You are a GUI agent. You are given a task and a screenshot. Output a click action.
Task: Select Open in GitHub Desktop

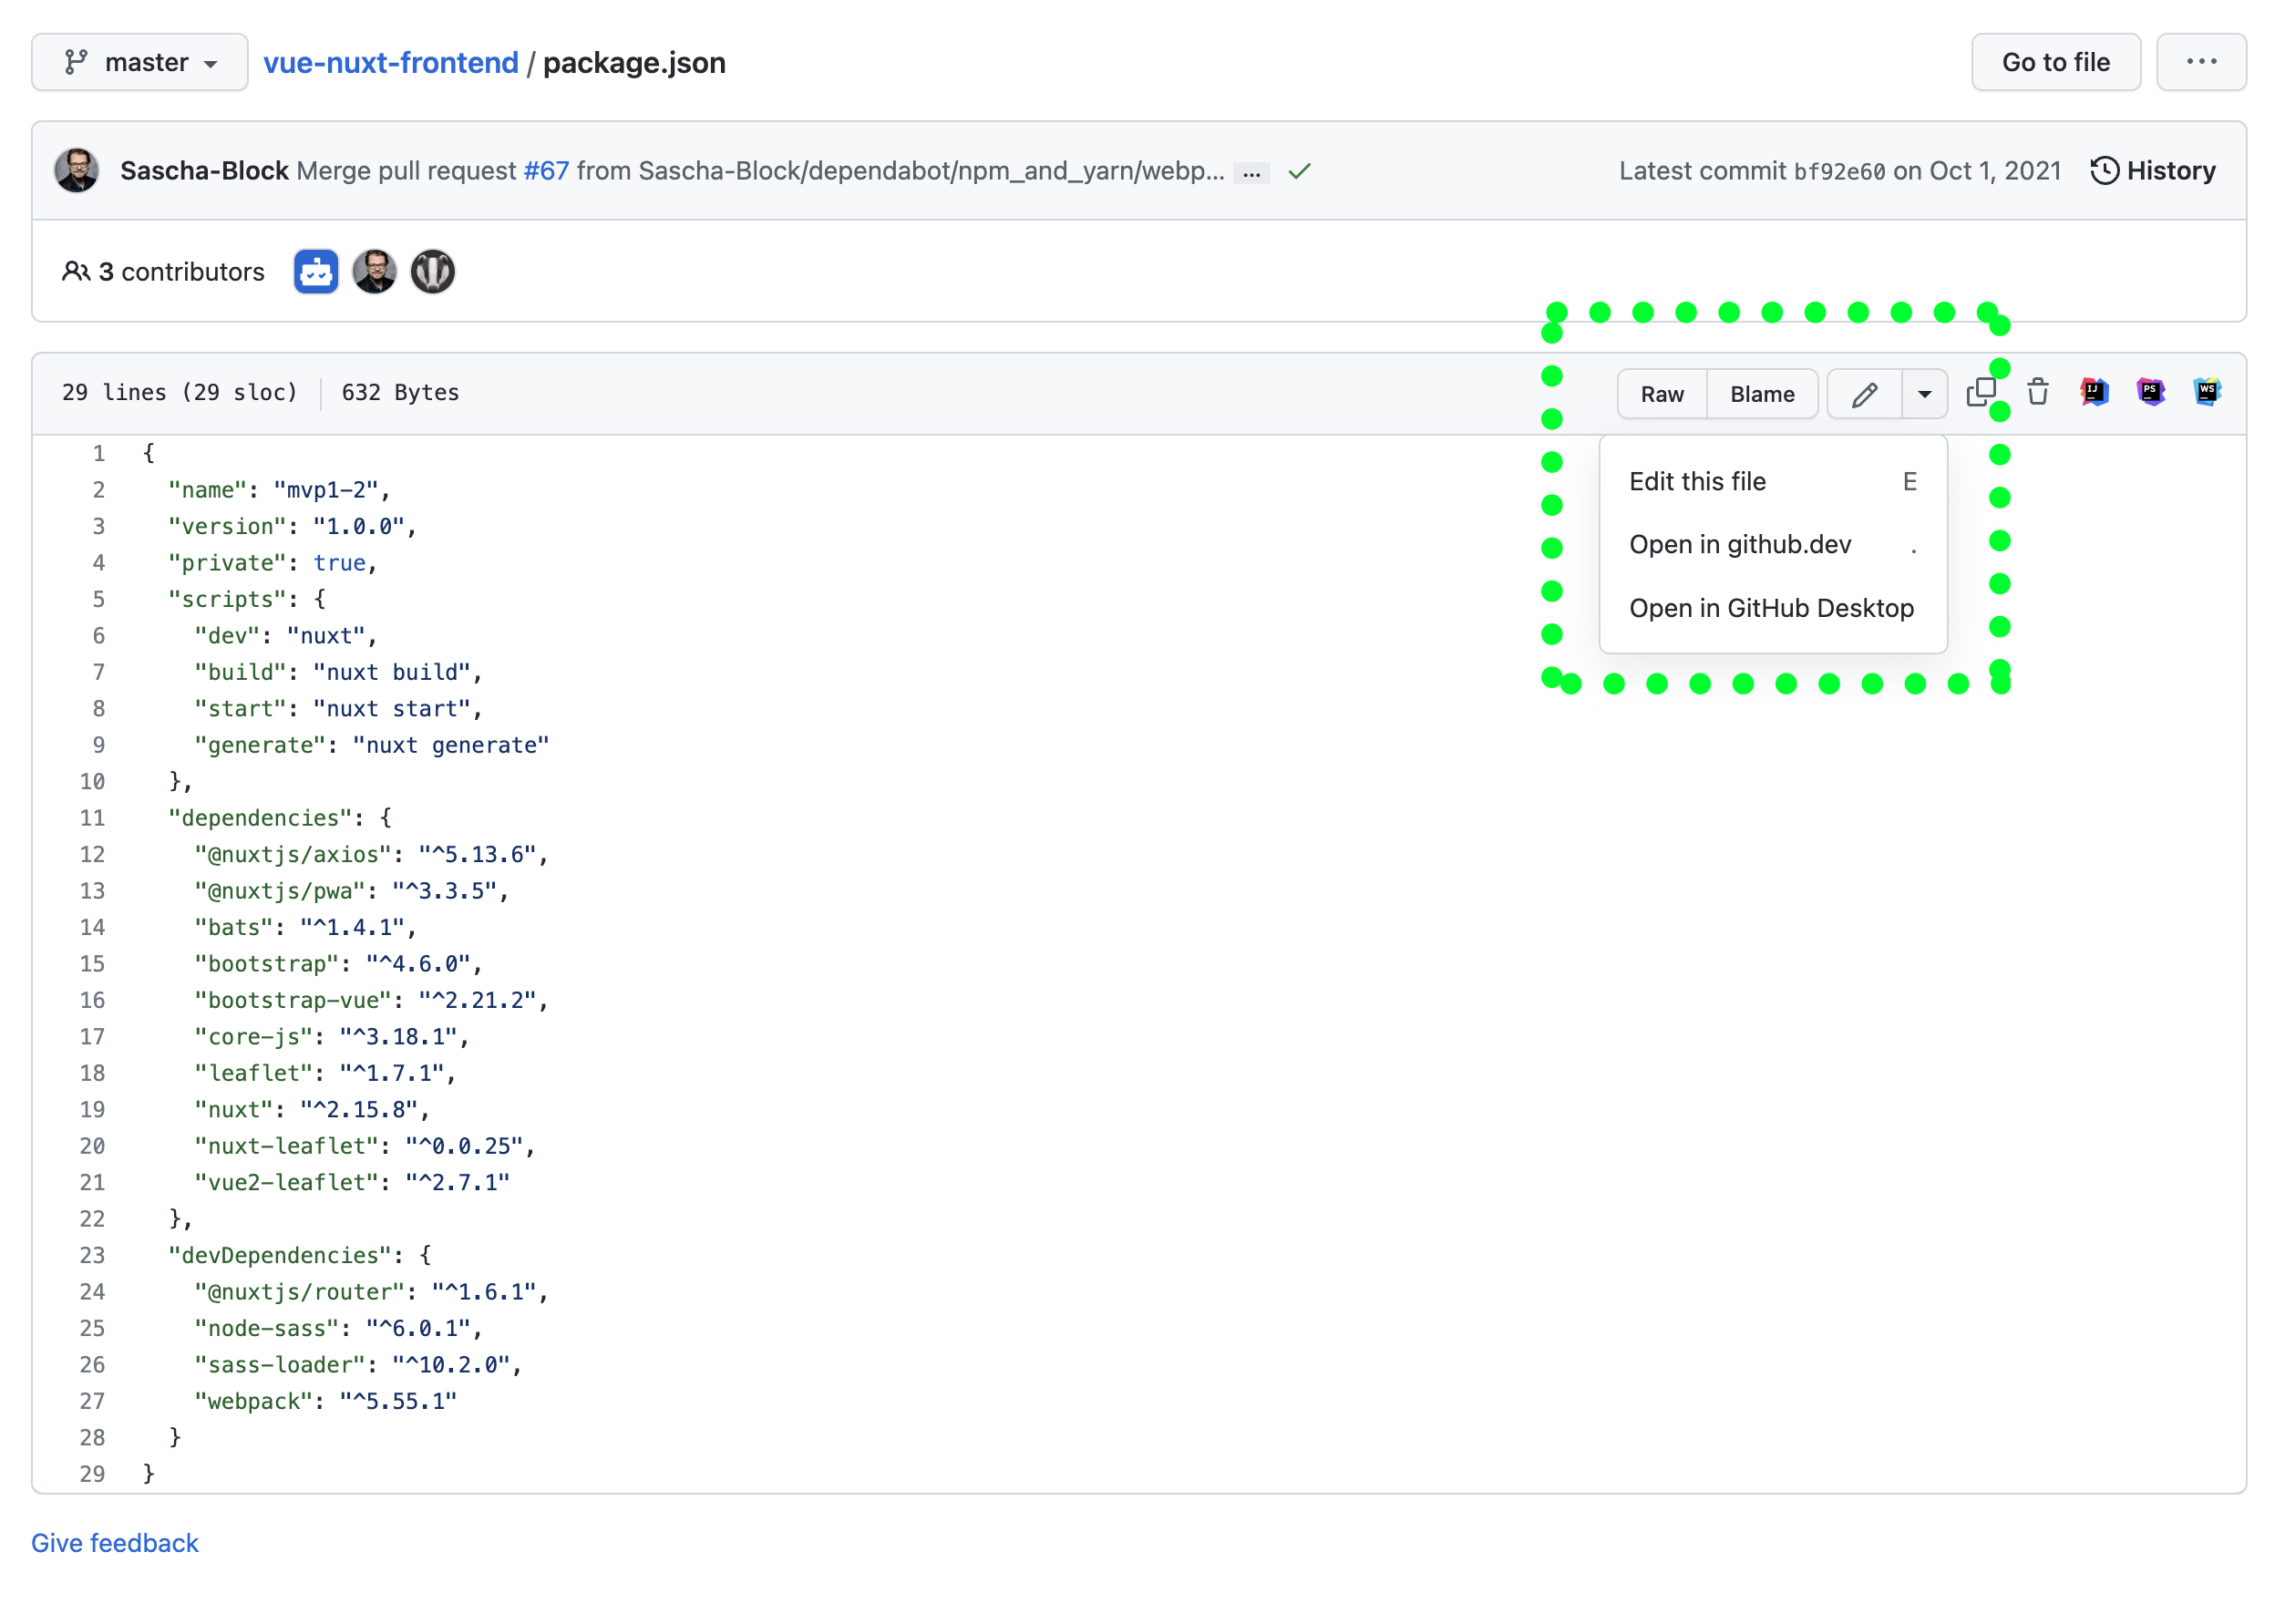(x=1771, y=607)
